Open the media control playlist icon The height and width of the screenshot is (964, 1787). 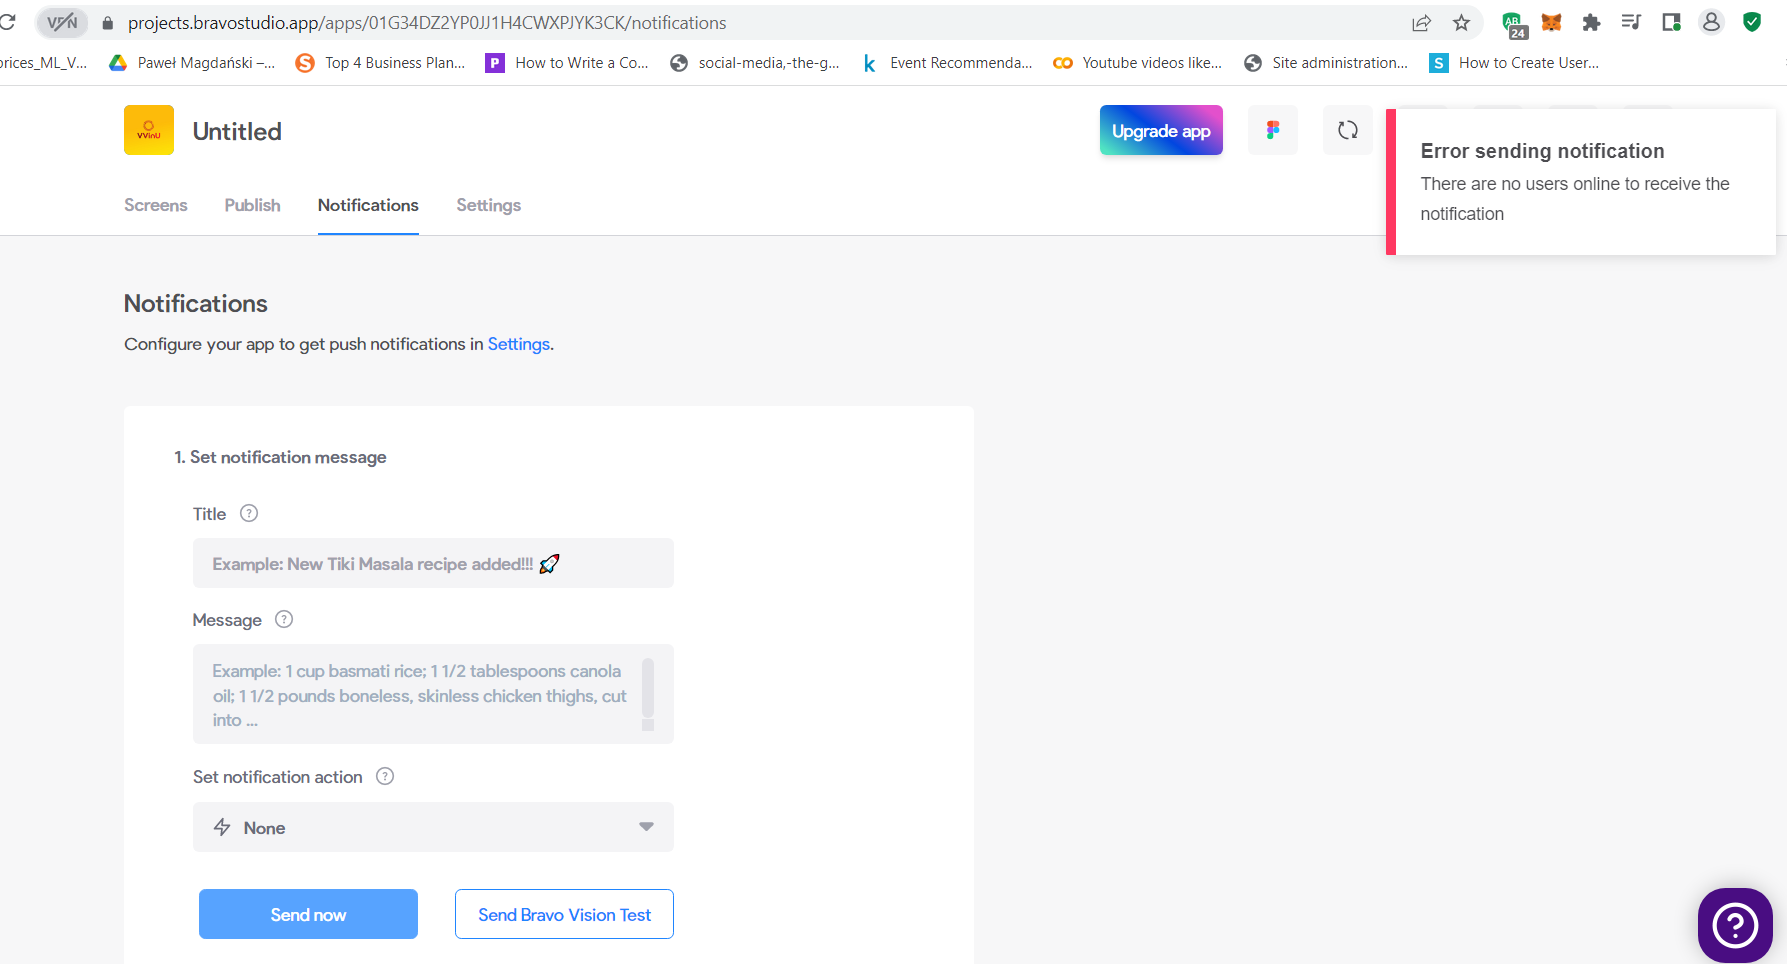1631,22
